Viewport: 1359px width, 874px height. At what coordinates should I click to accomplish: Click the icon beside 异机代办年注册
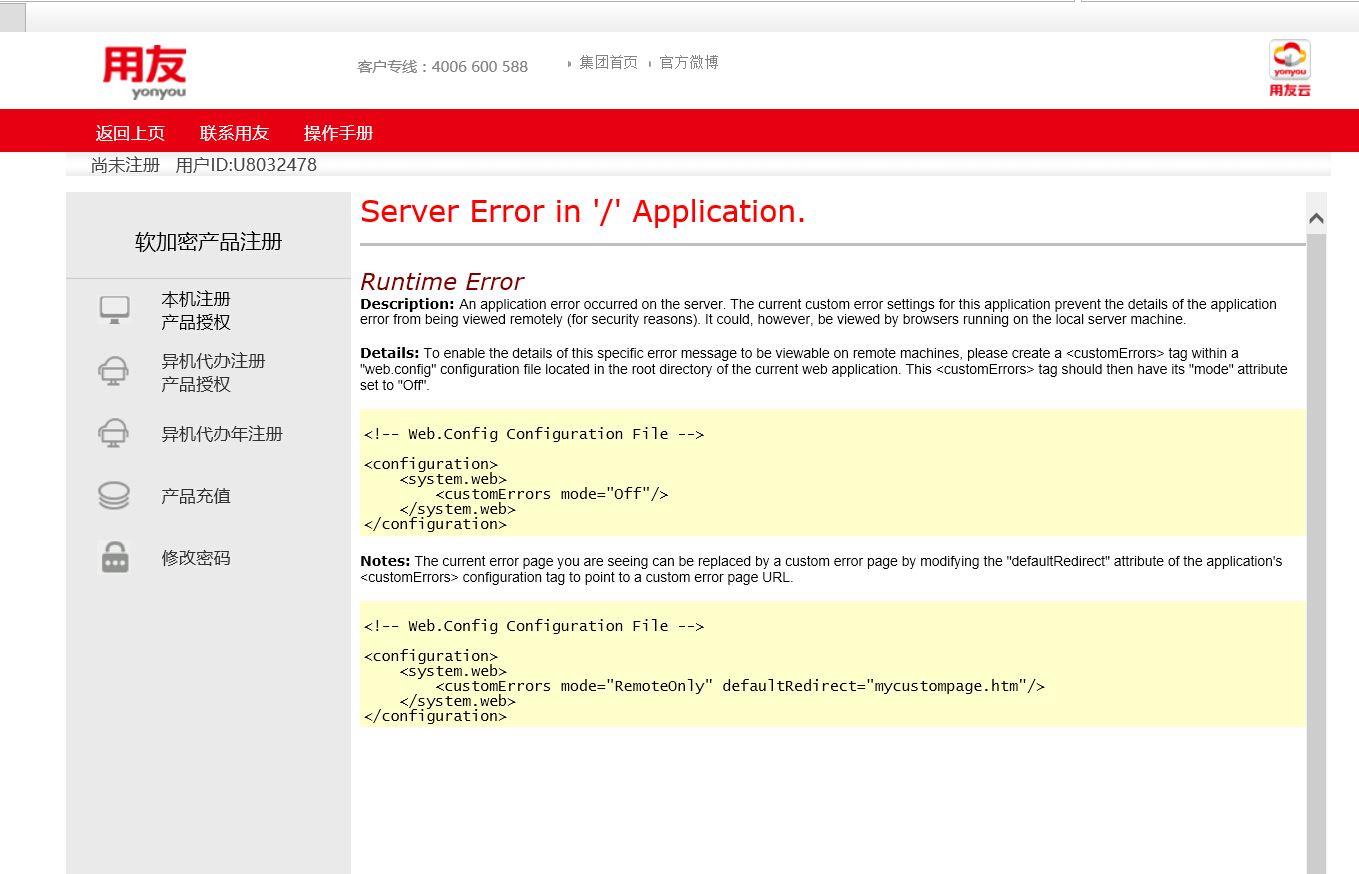coord(114,434)
